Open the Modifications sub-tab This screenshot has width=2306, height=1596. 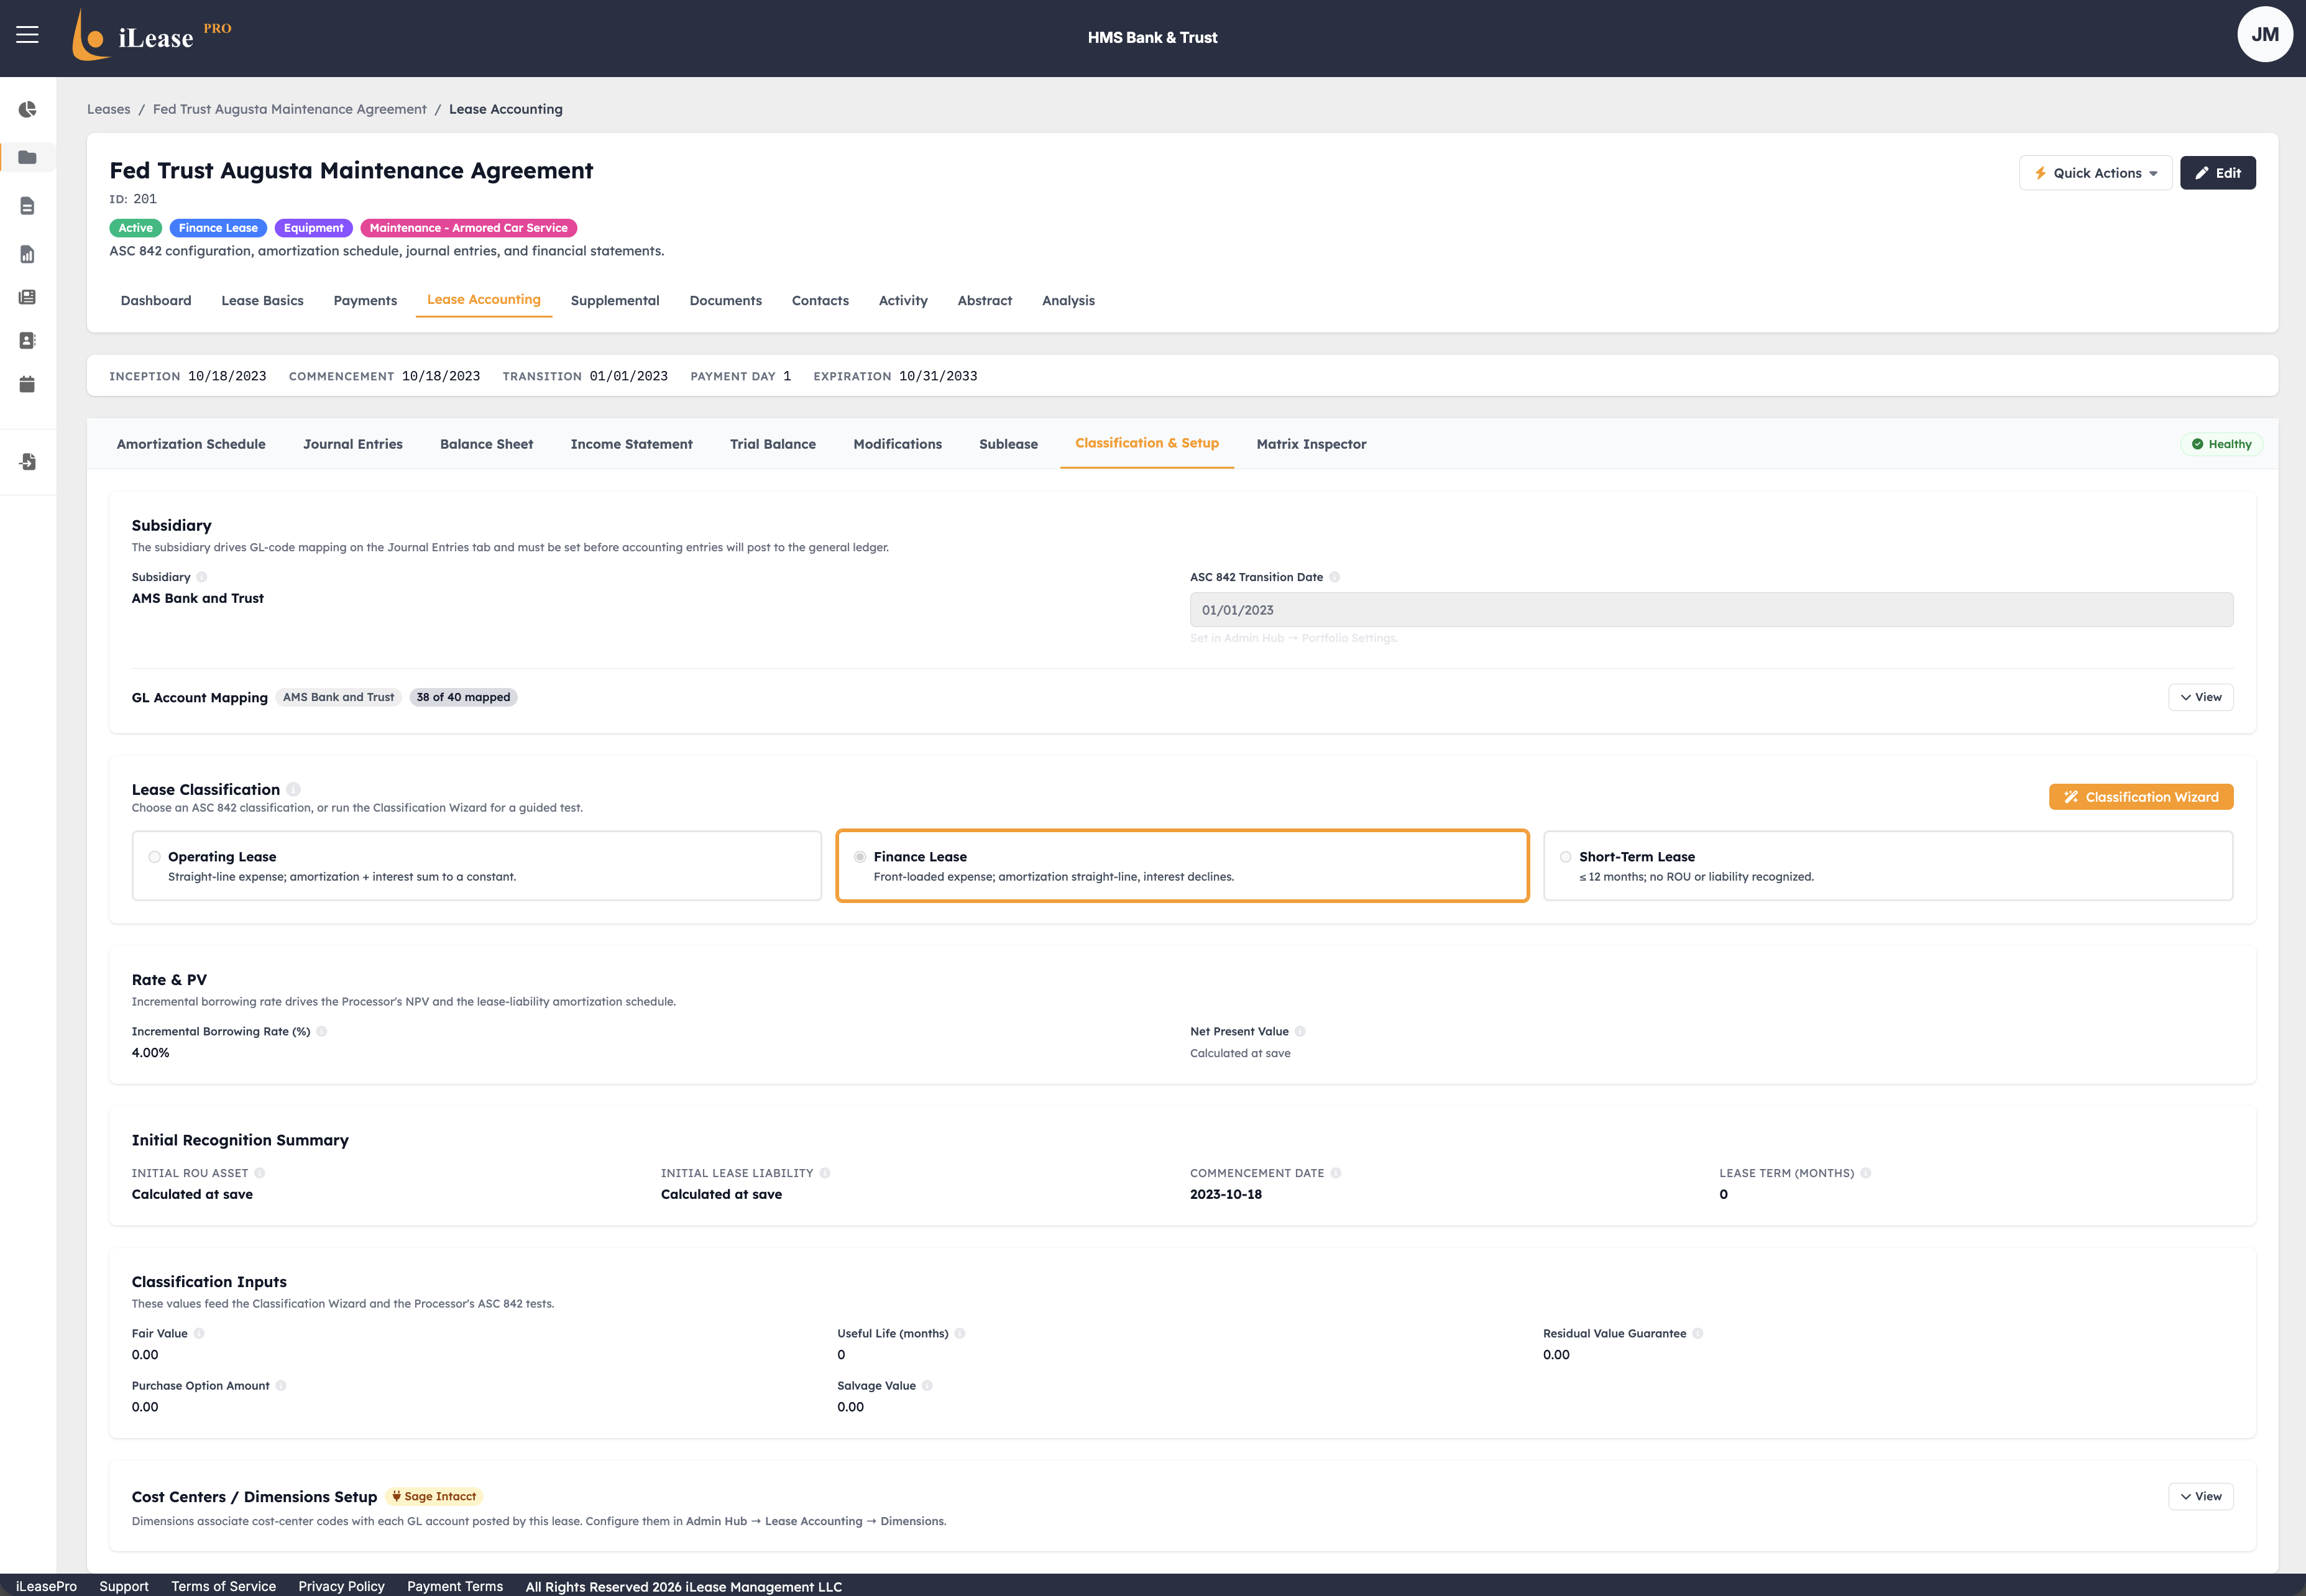897,444
